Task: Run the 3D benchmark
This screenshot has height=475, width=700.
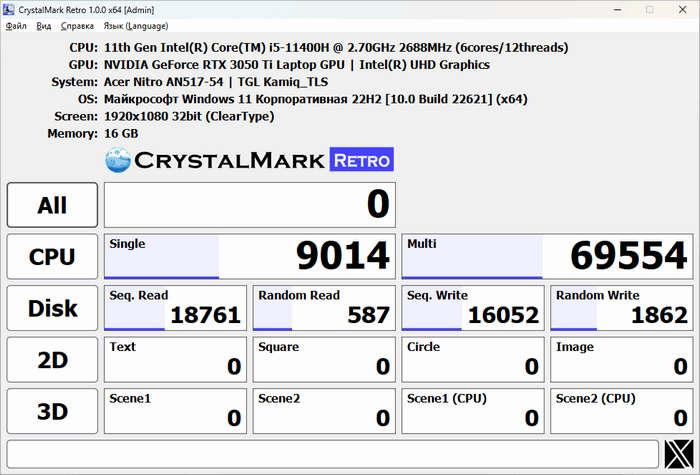Action: click(52, 411)
